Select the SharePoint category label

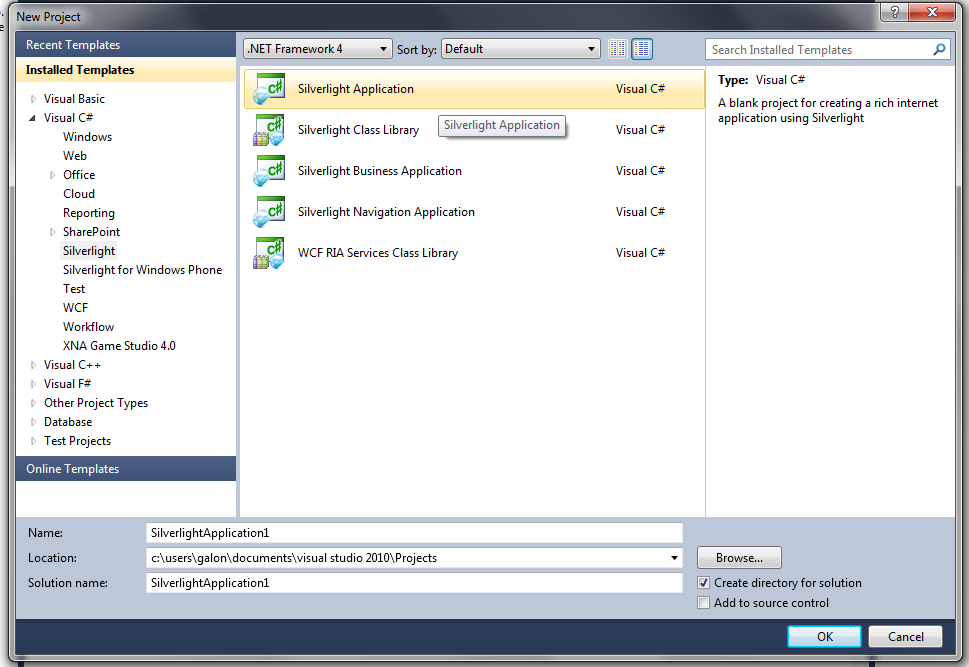coord(91,232)
